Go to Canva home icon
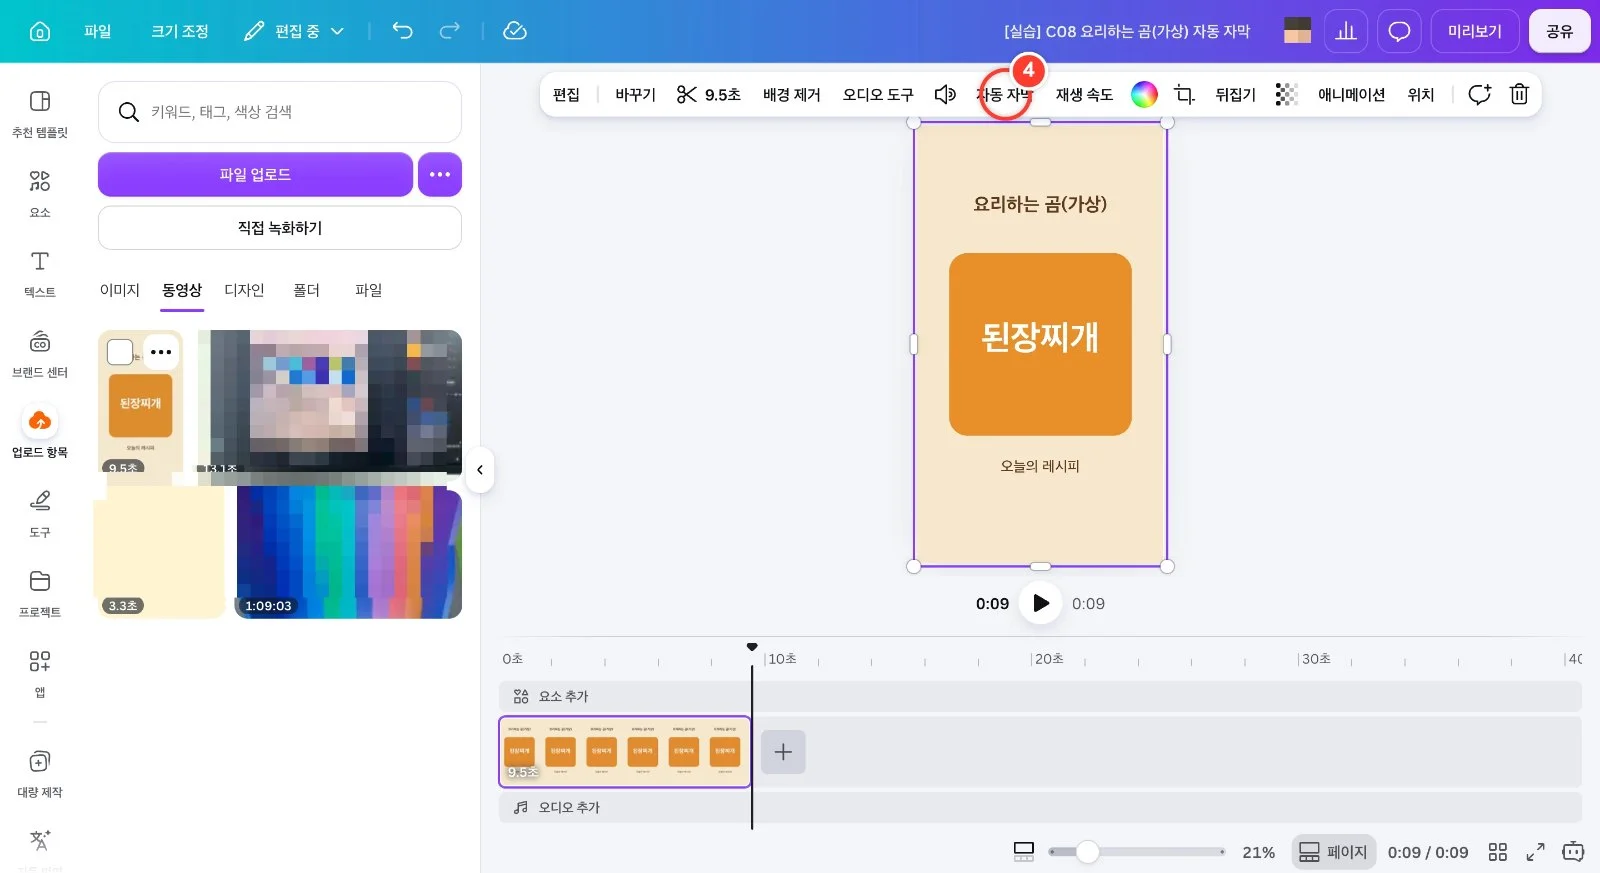This screenshot has width=1600, height=873. point(40,31)
